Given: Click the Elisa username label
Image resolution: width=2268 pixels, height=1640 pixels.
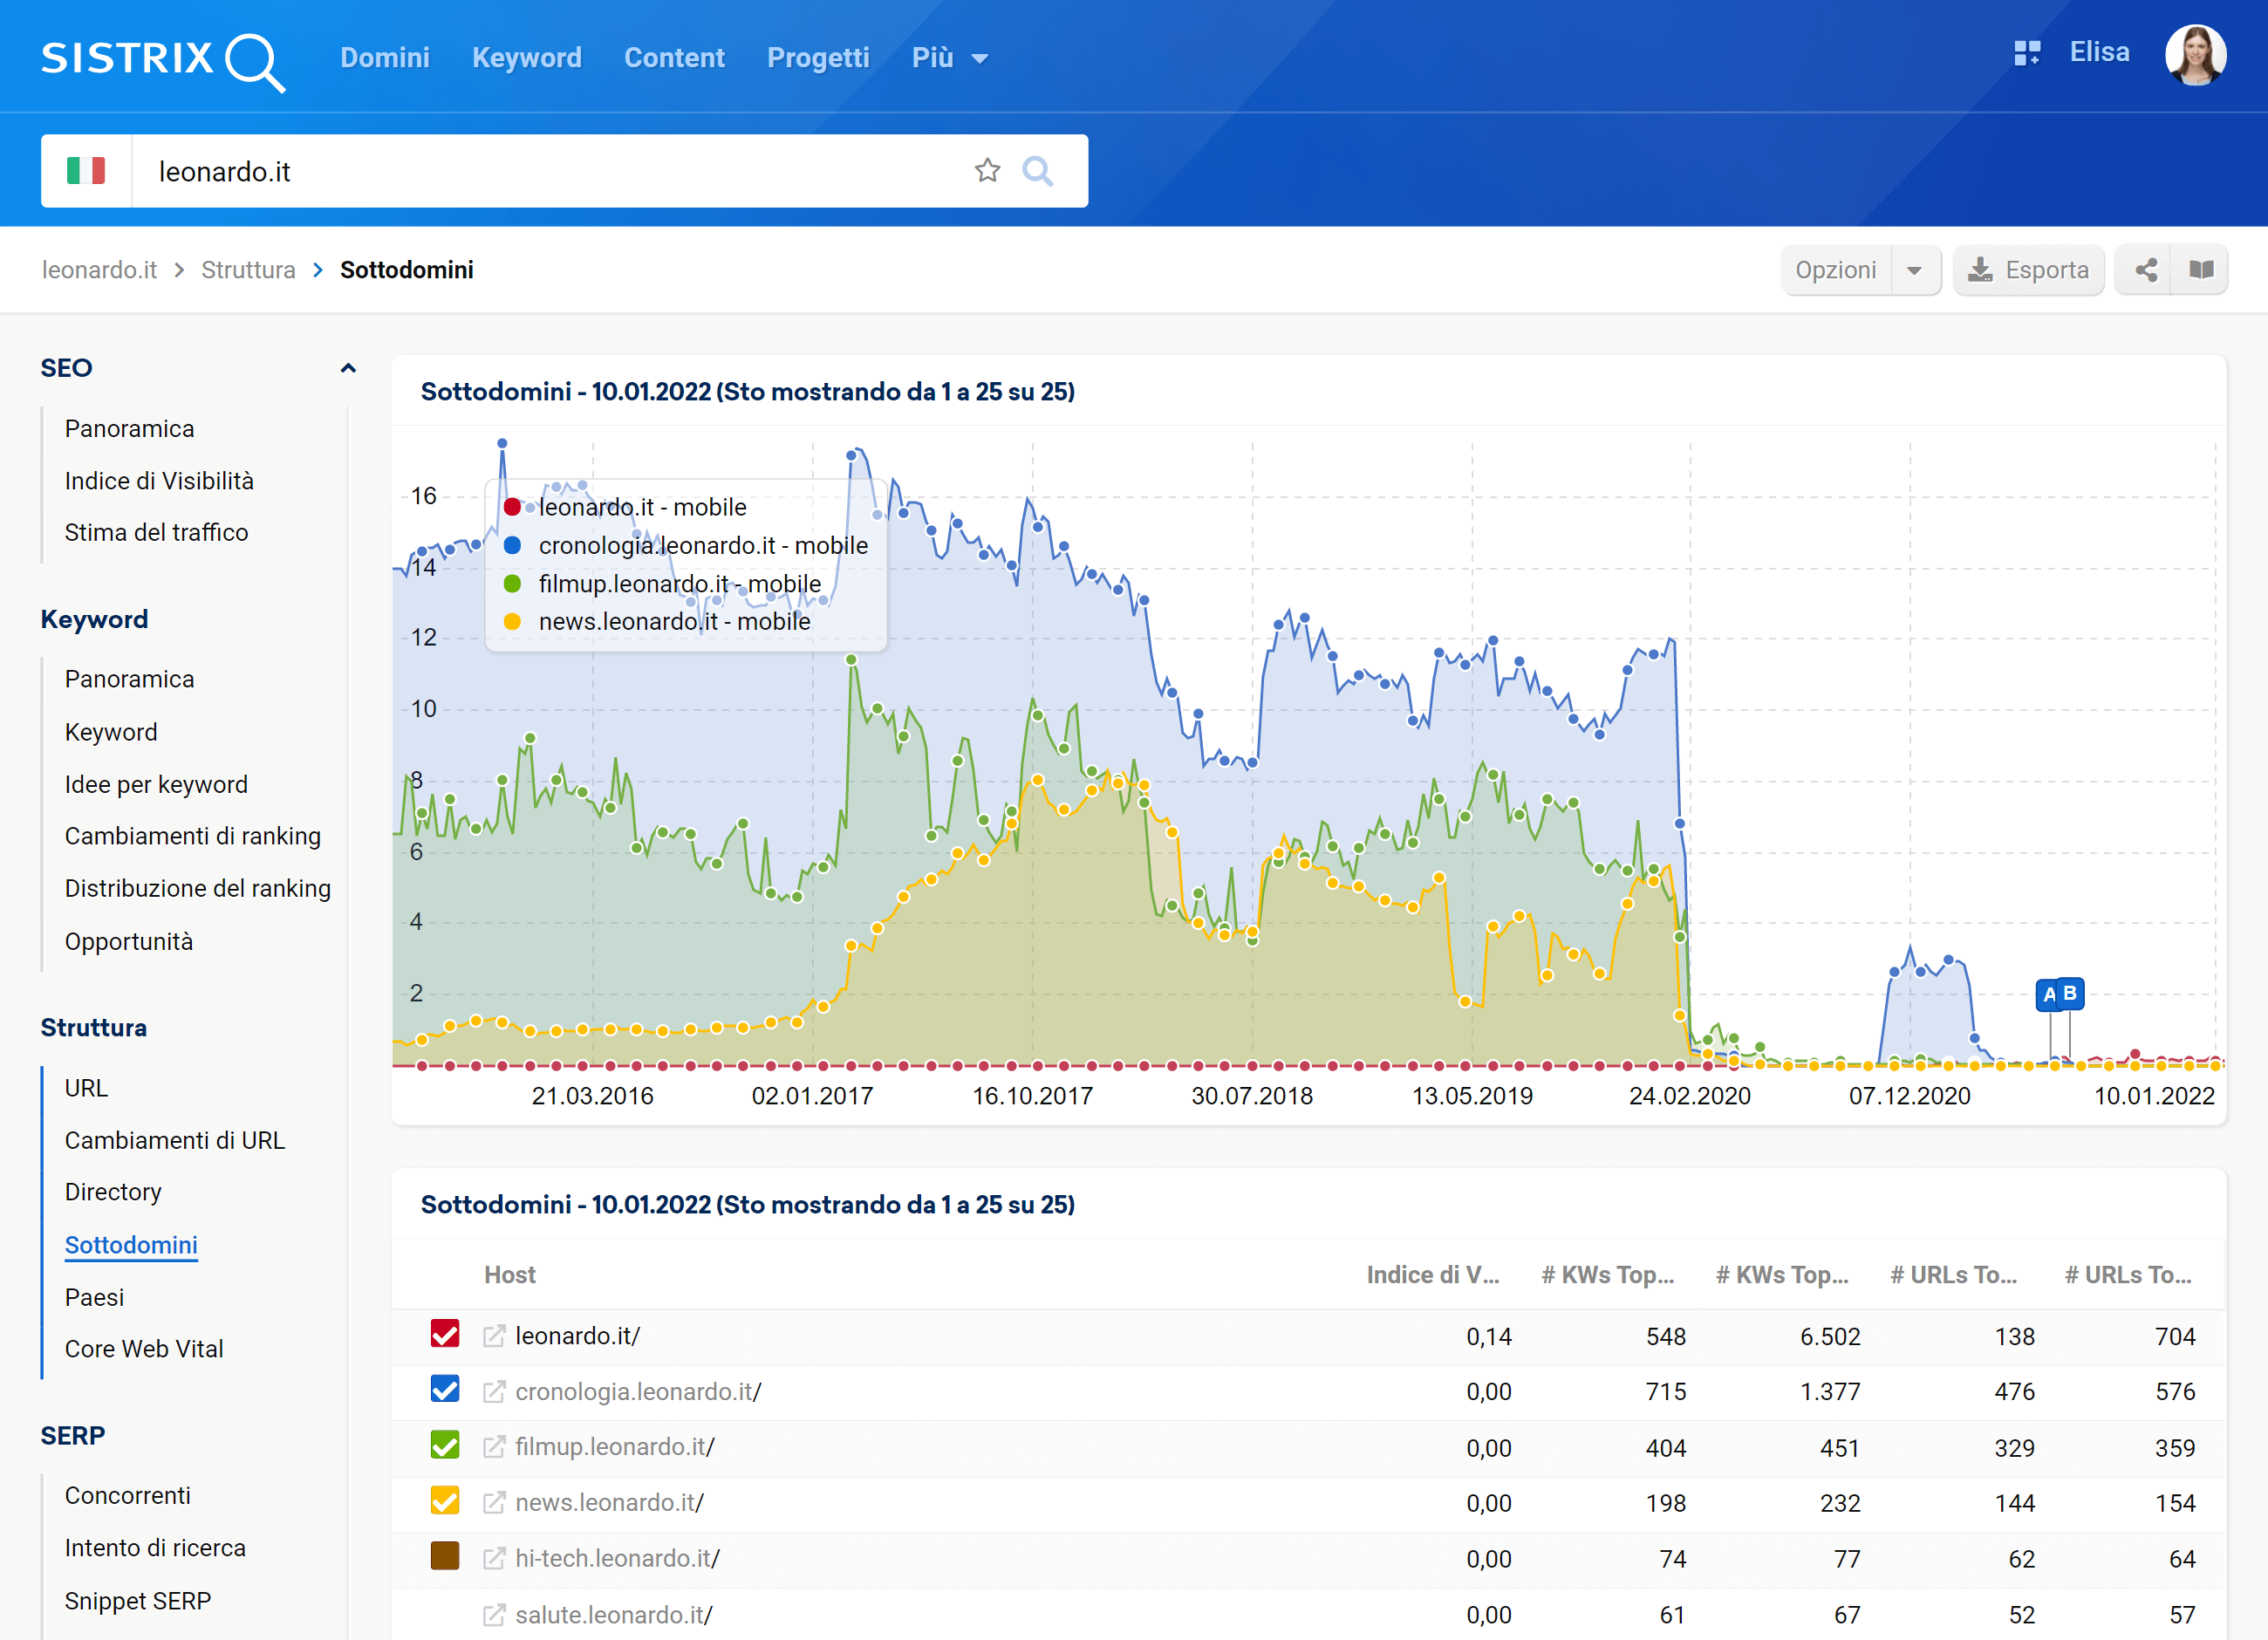Looking at the screenshot, I should click(2099, 53).
